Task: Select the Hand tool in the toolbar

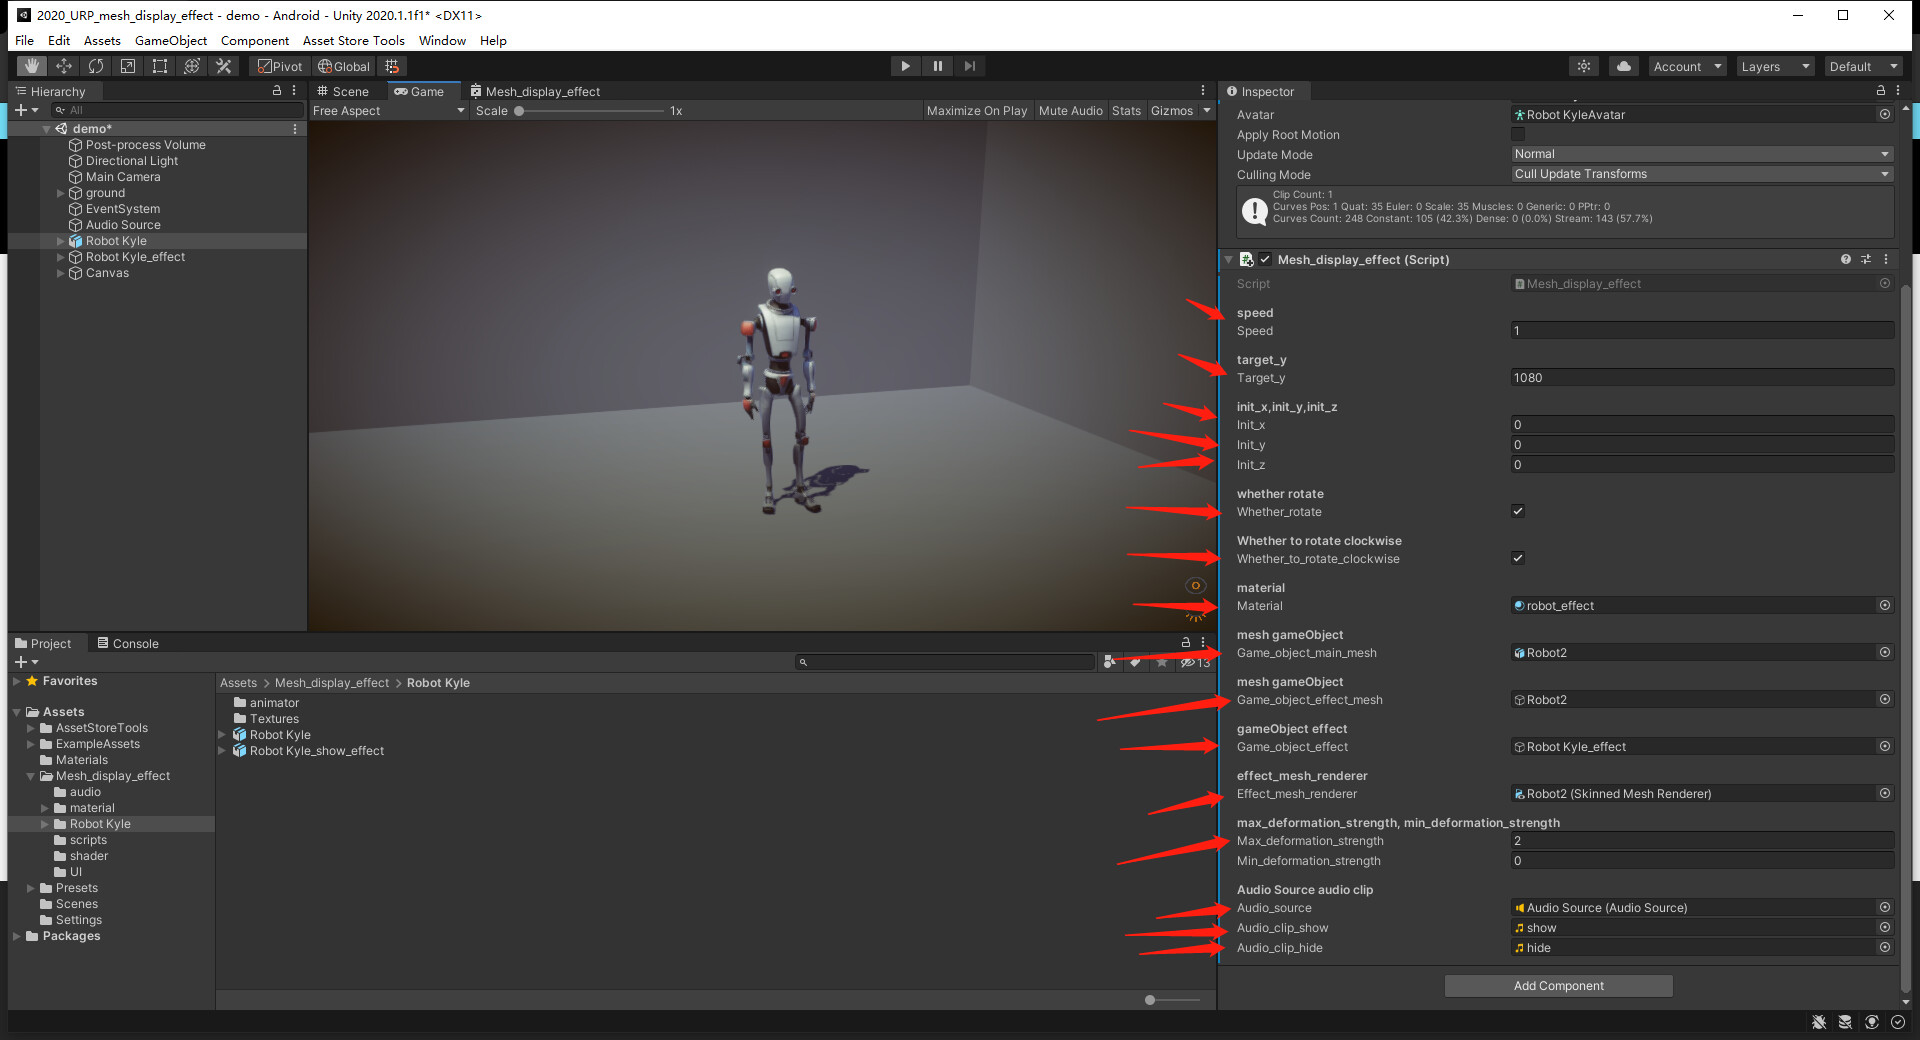Action: click(30, 65)
